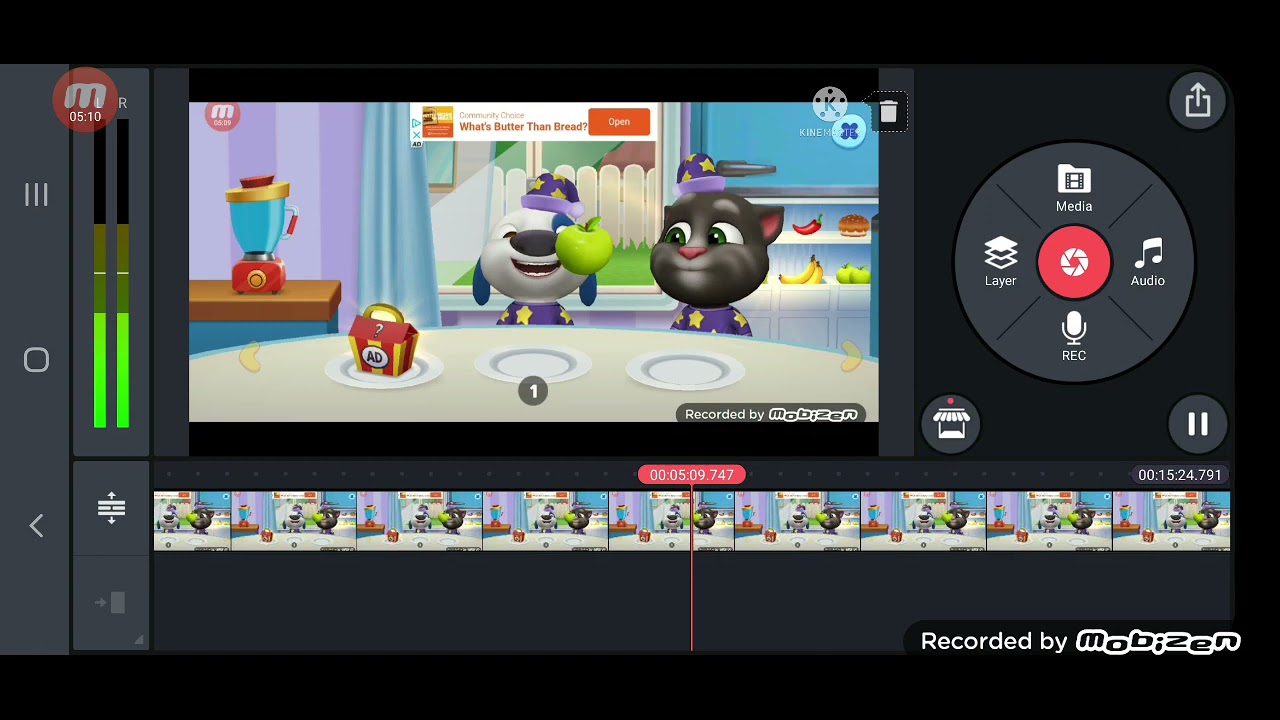The width and height of the screenshot is (1280, 720).
Task: Tap the bananas on the fridge shelf
Action: pos(801,270)
